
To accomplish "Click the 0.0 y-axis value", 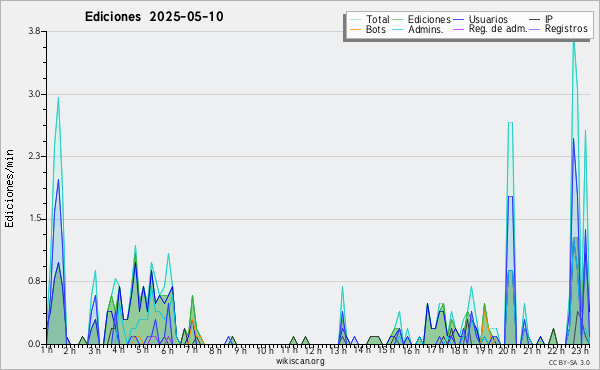I will 35,344.
